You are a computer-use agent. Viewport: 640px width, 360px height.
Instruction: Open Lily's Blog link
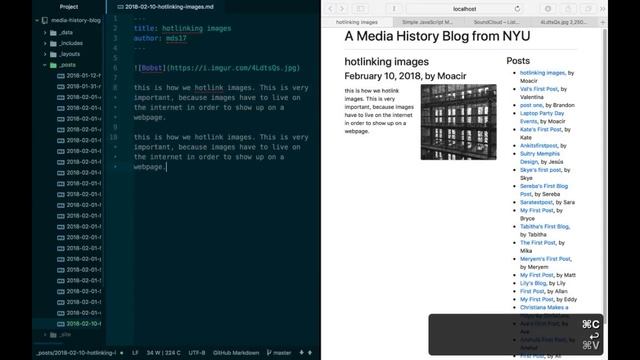click(x=533, y=283)
